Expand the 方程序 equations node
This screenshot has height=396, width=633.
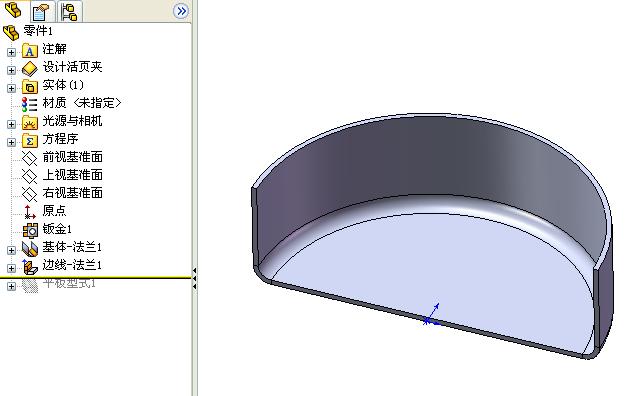pyautogui.click(x=11, y=142)
